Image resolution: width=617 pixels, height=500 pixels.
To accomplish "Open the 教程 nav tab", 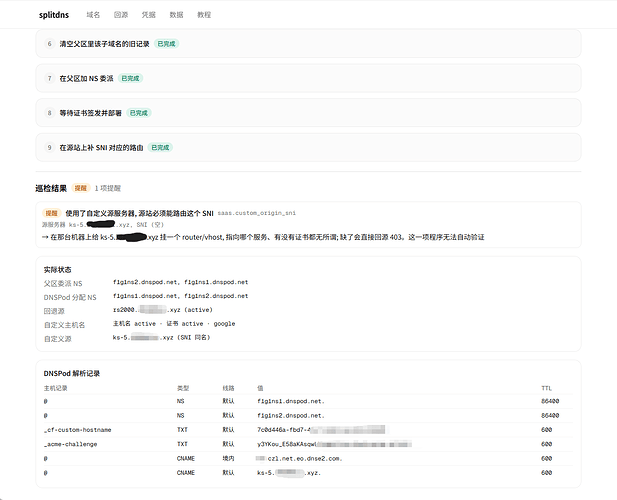I will (204, 15).
